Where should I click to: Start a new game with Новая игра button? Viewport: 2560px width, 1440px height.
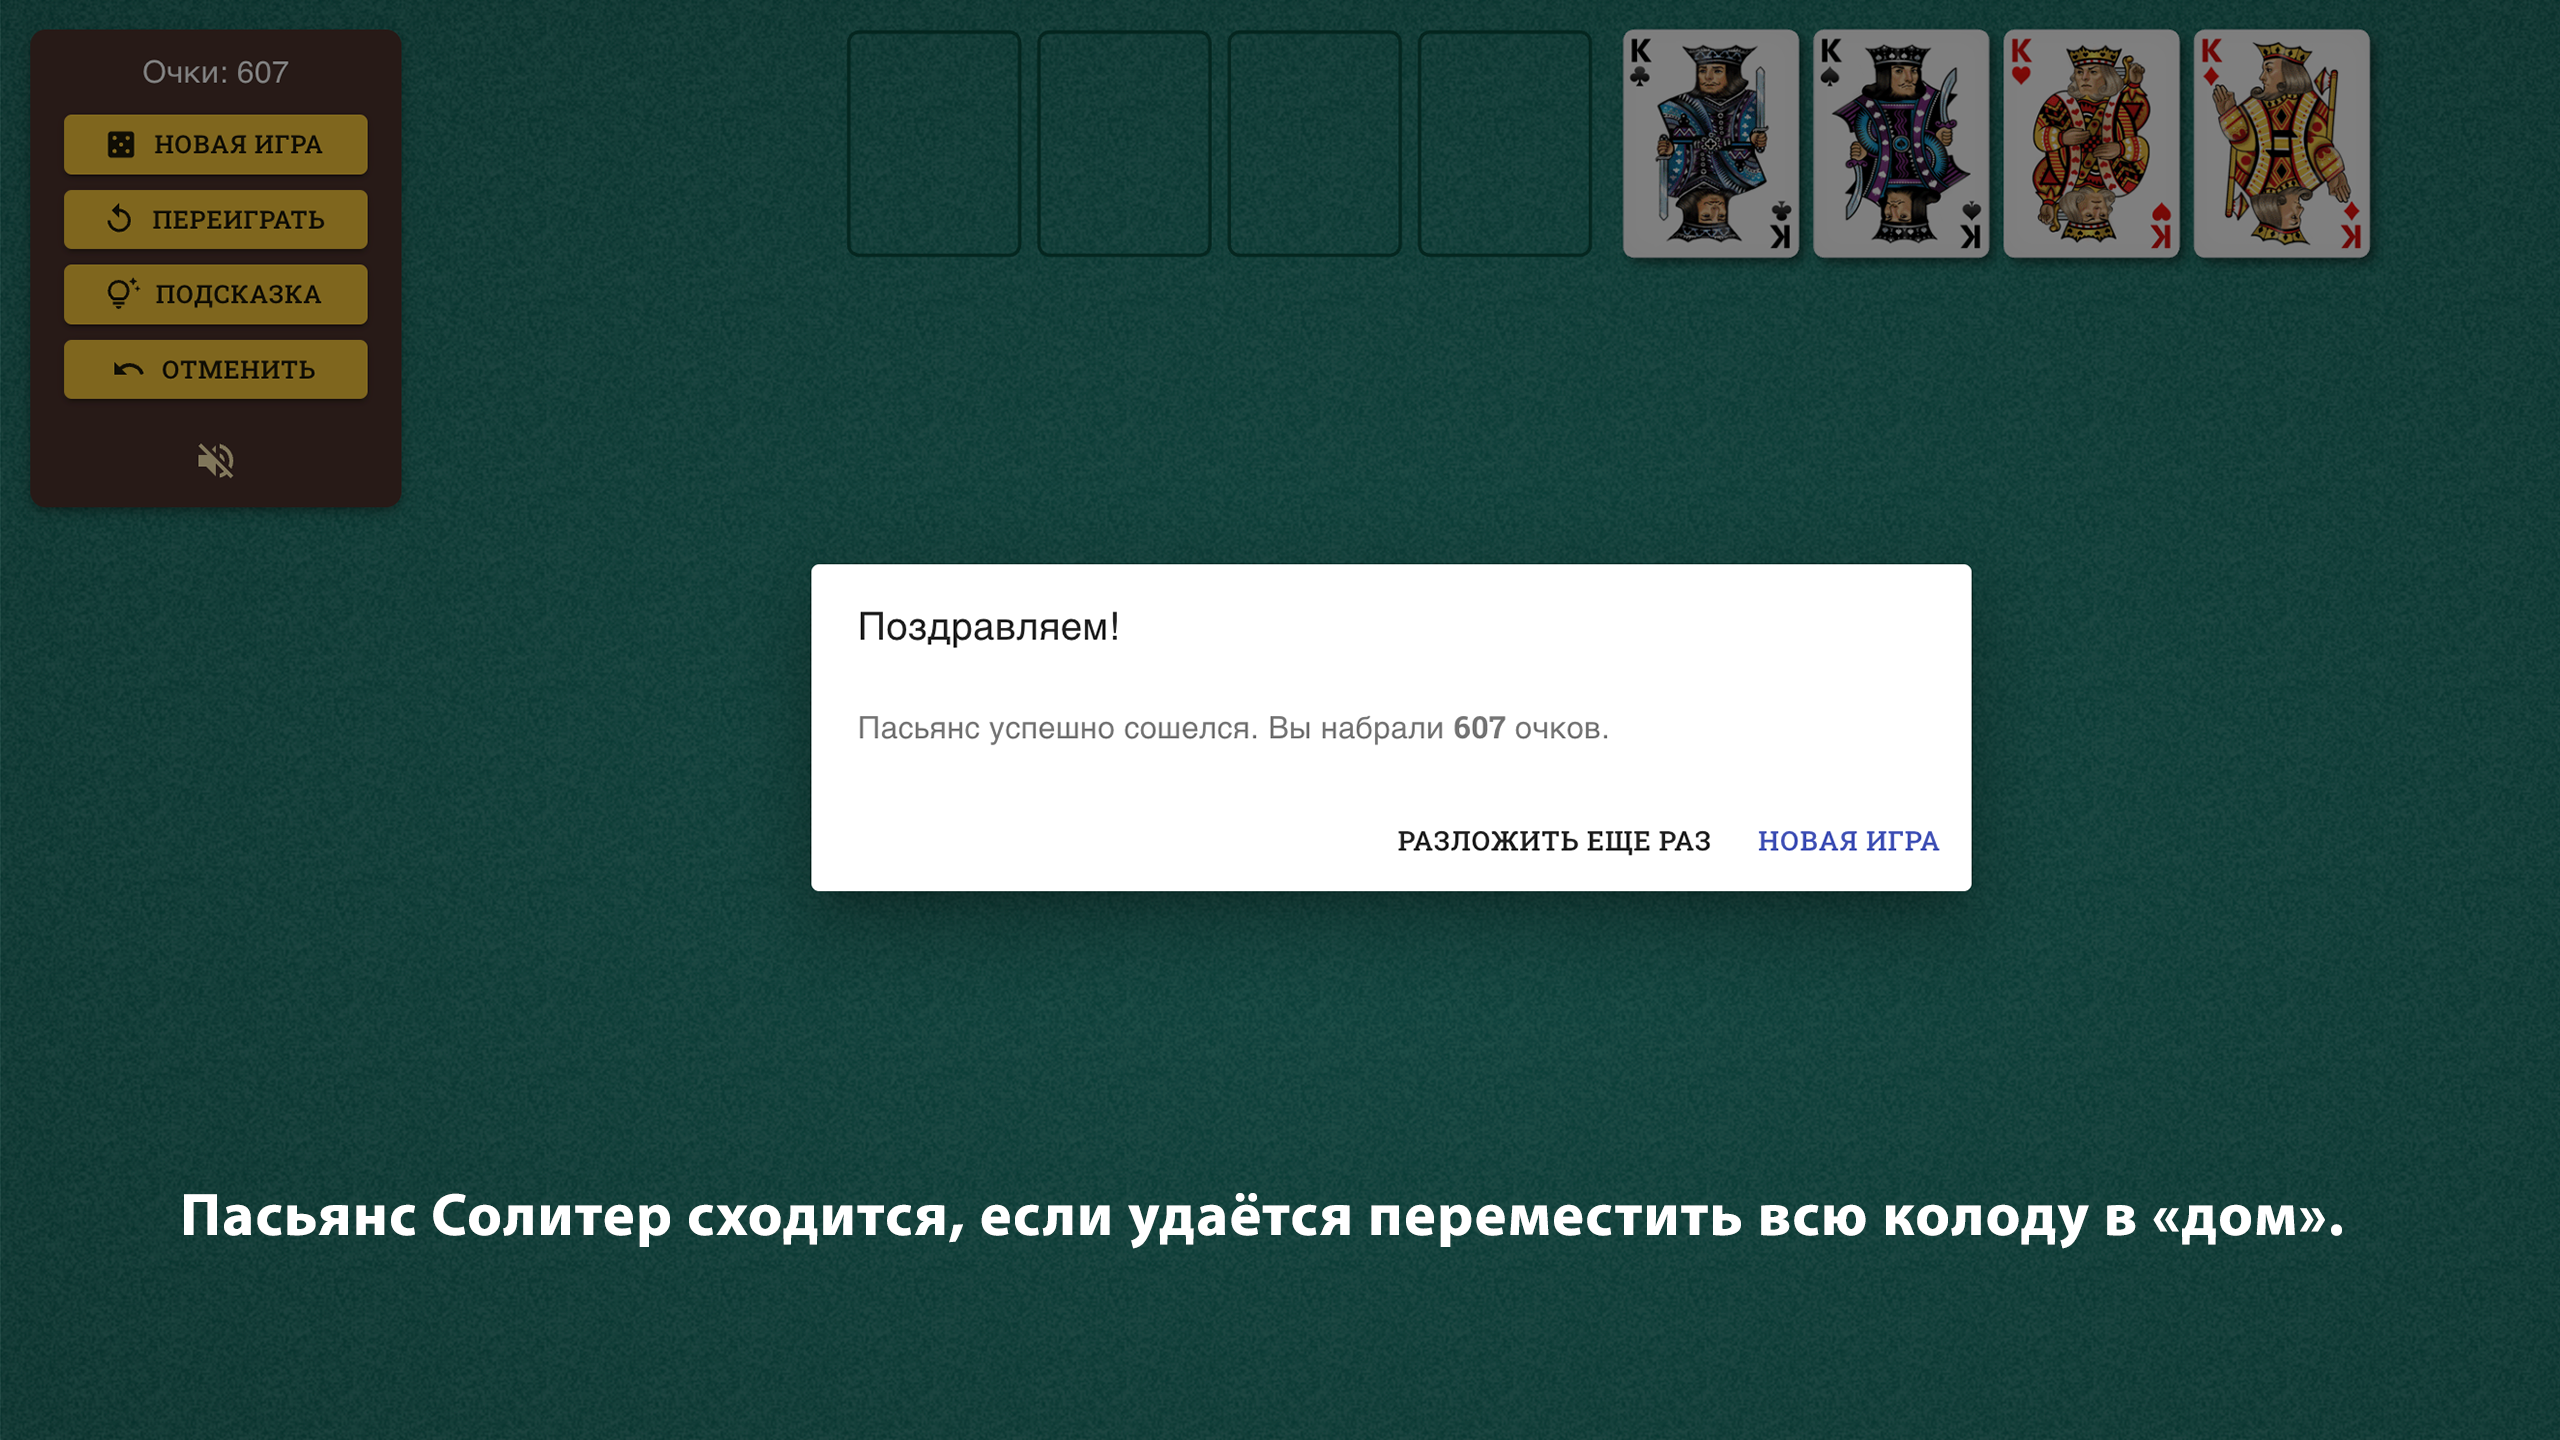coord(215,143)
